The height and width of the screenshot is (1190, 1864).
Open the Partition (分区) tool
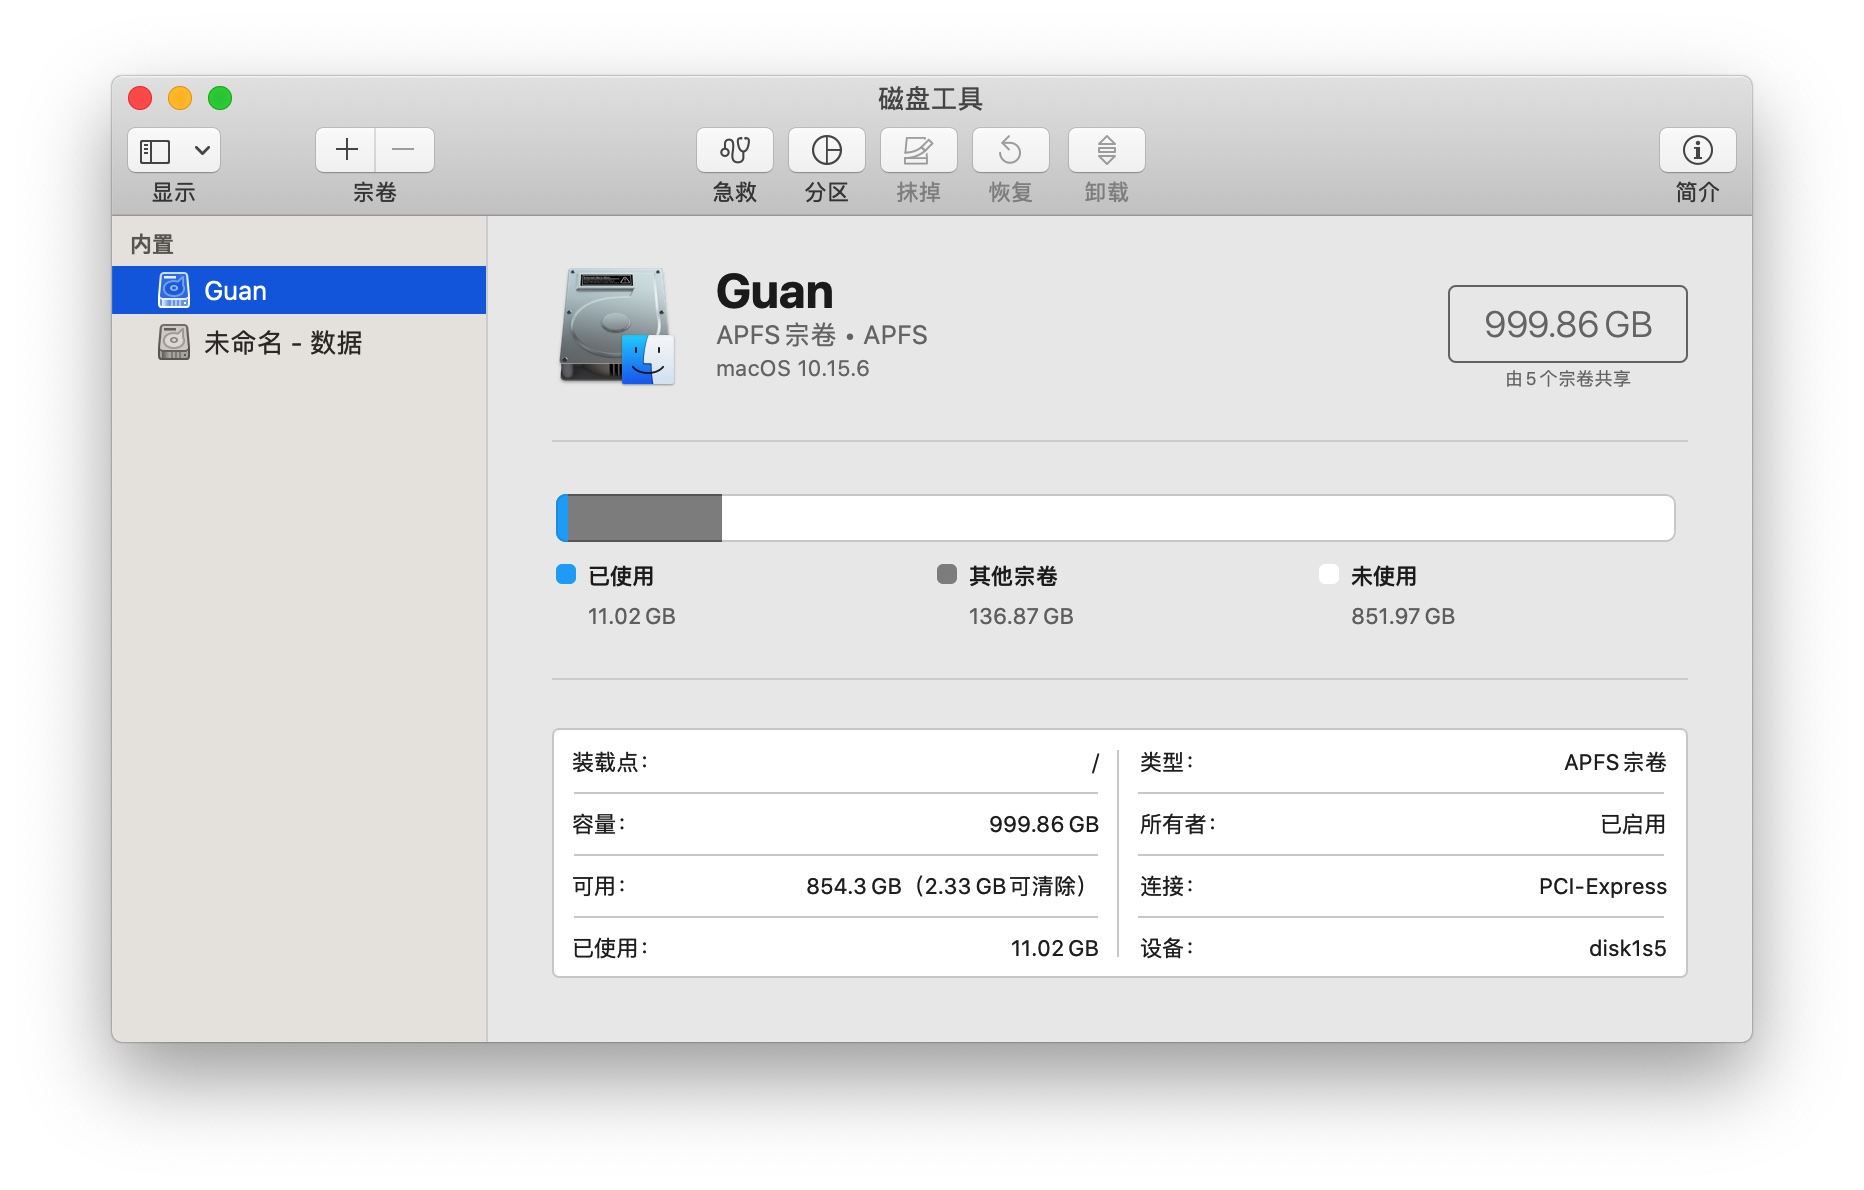(826, 150)
